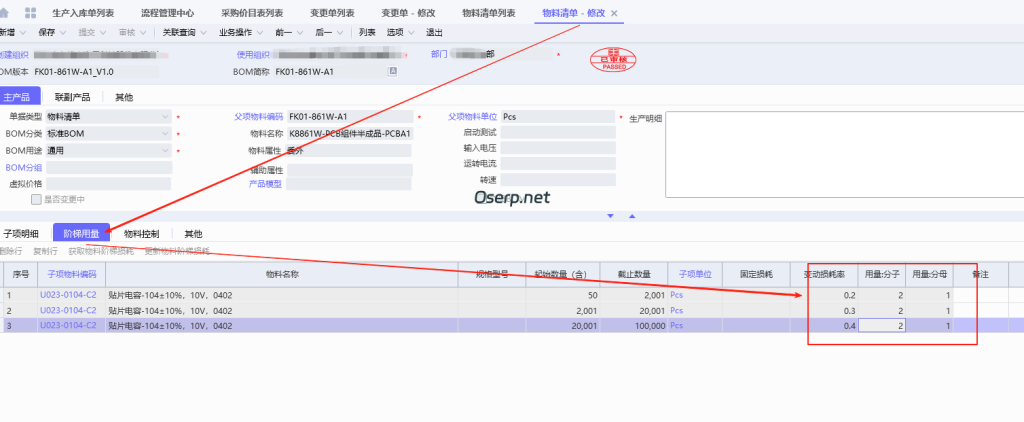This screenshot has width=1024, height=422.
Task: Follow the 产品模型 link label
Action: 265,184
